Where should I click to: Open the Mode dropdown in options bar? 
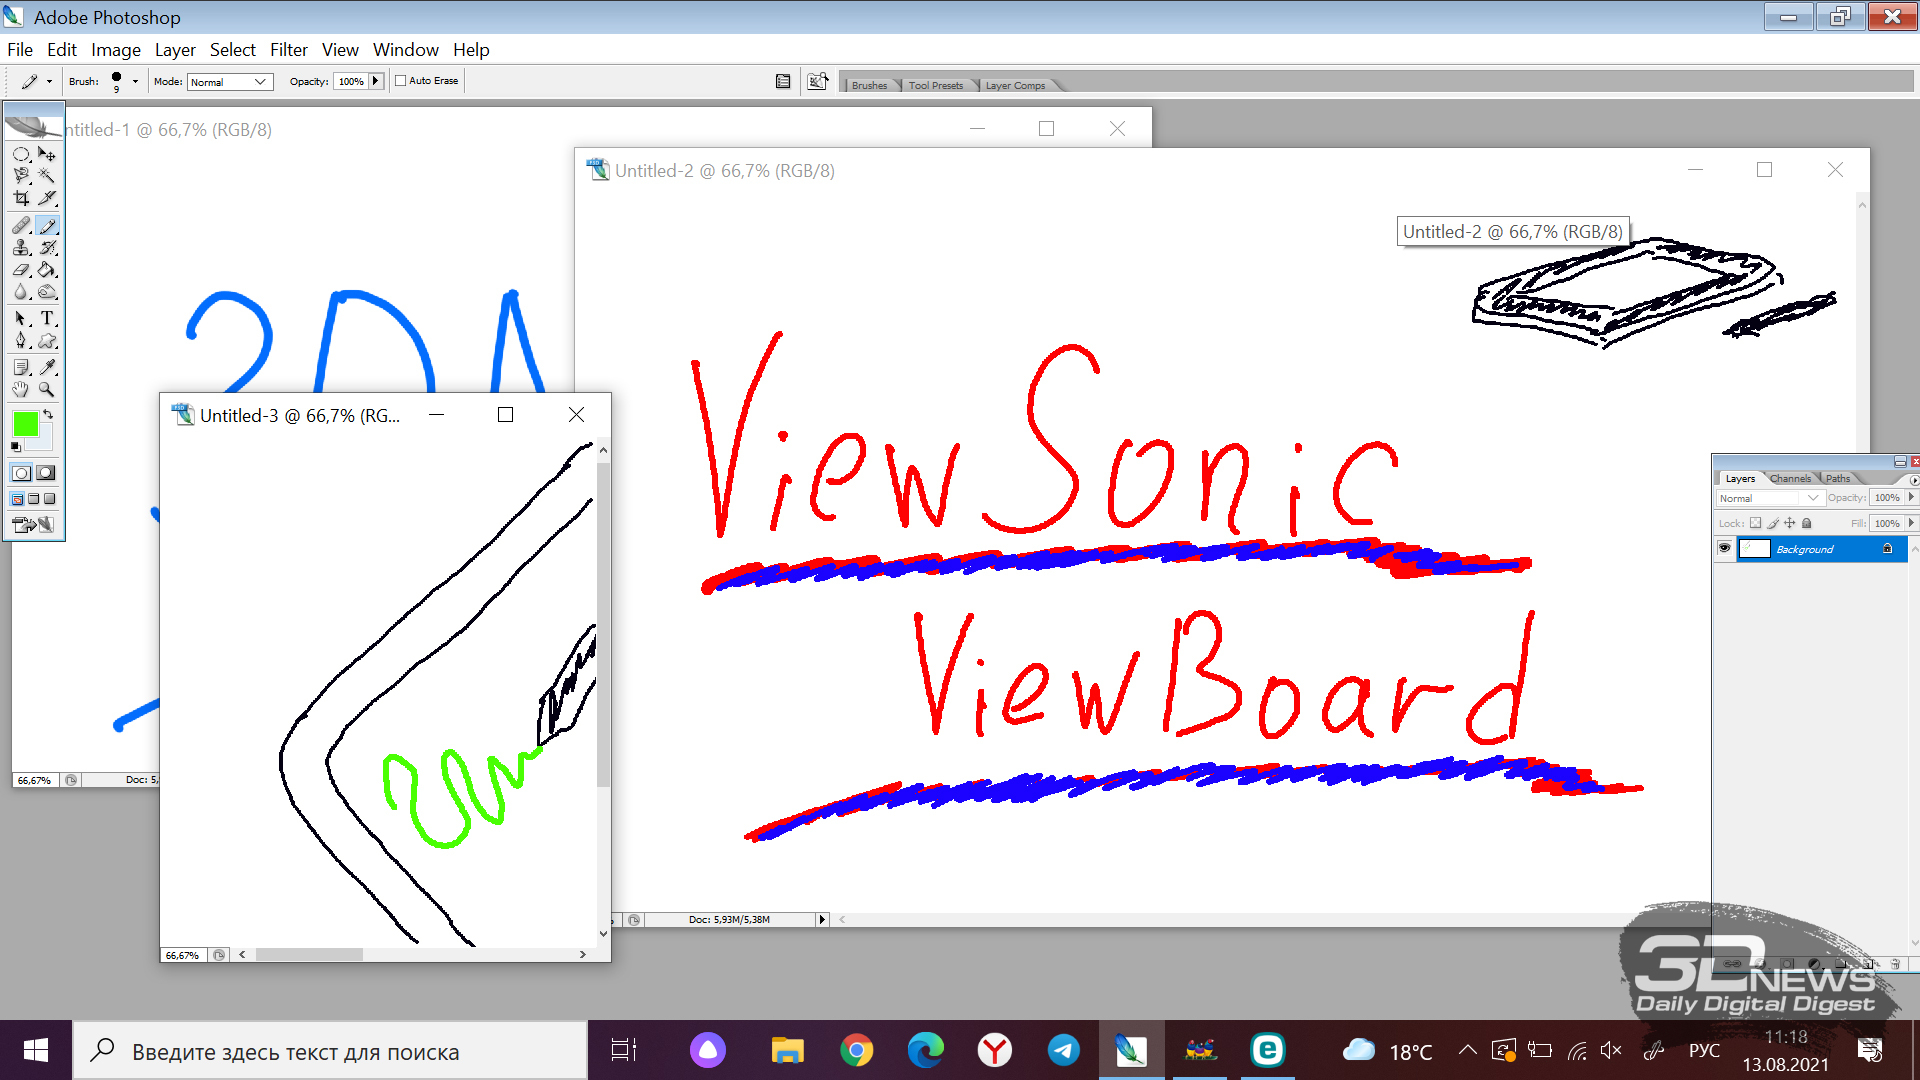pos(230,82)
